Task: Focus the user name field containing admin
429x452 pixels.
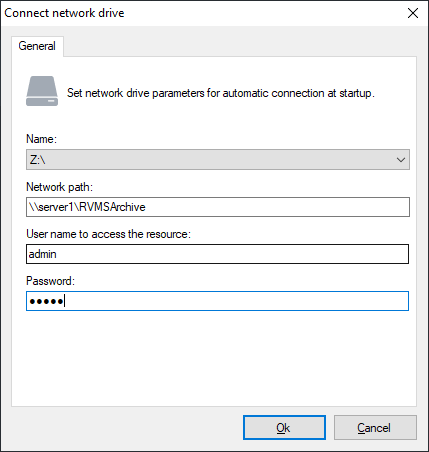Action: pos(218,254)
